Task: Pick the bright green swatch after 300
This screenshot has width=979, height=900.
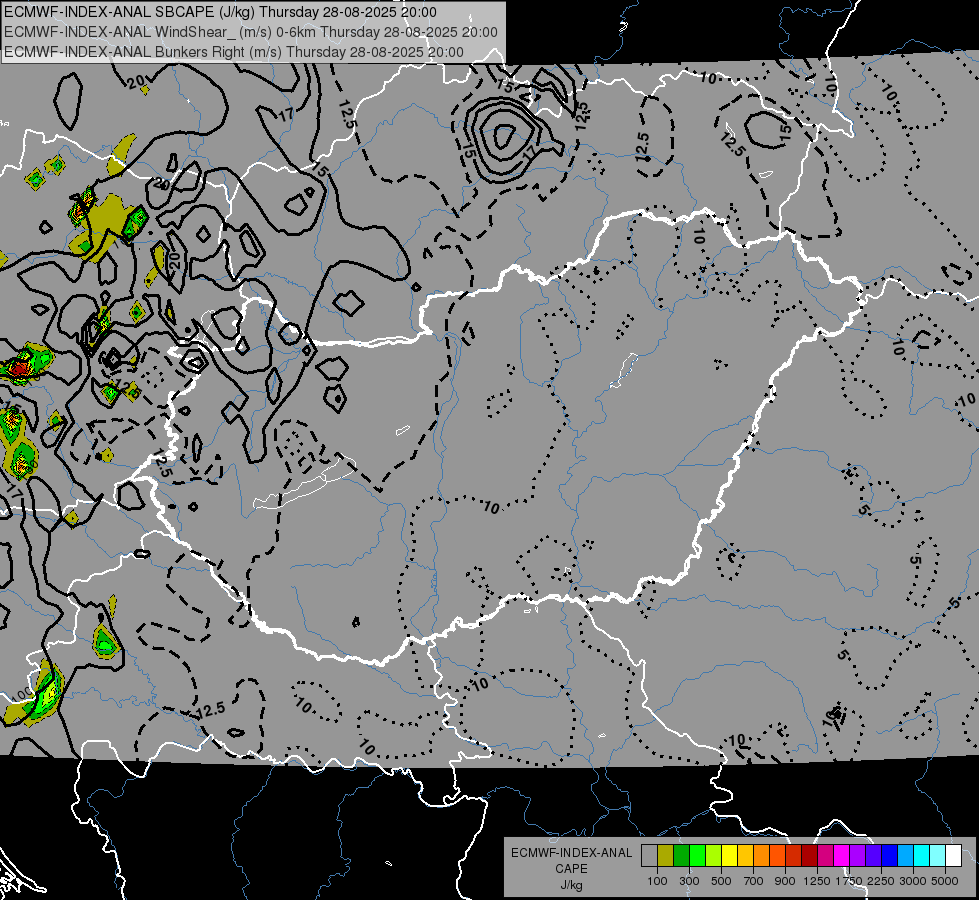Action: pos(697,855)
